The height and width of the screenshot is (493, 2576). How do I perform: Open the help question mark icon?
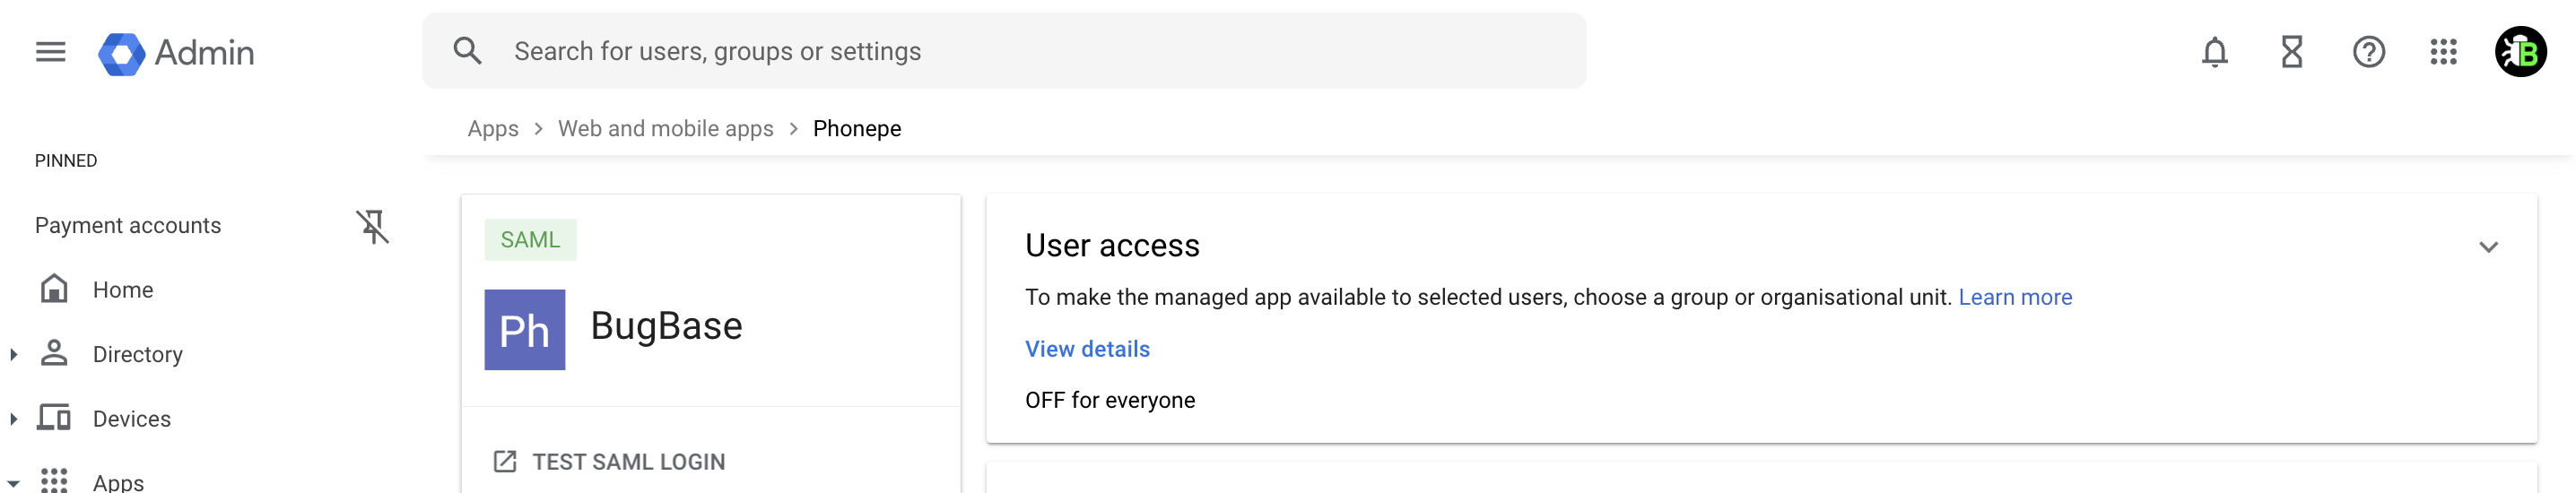[2368, 52]
